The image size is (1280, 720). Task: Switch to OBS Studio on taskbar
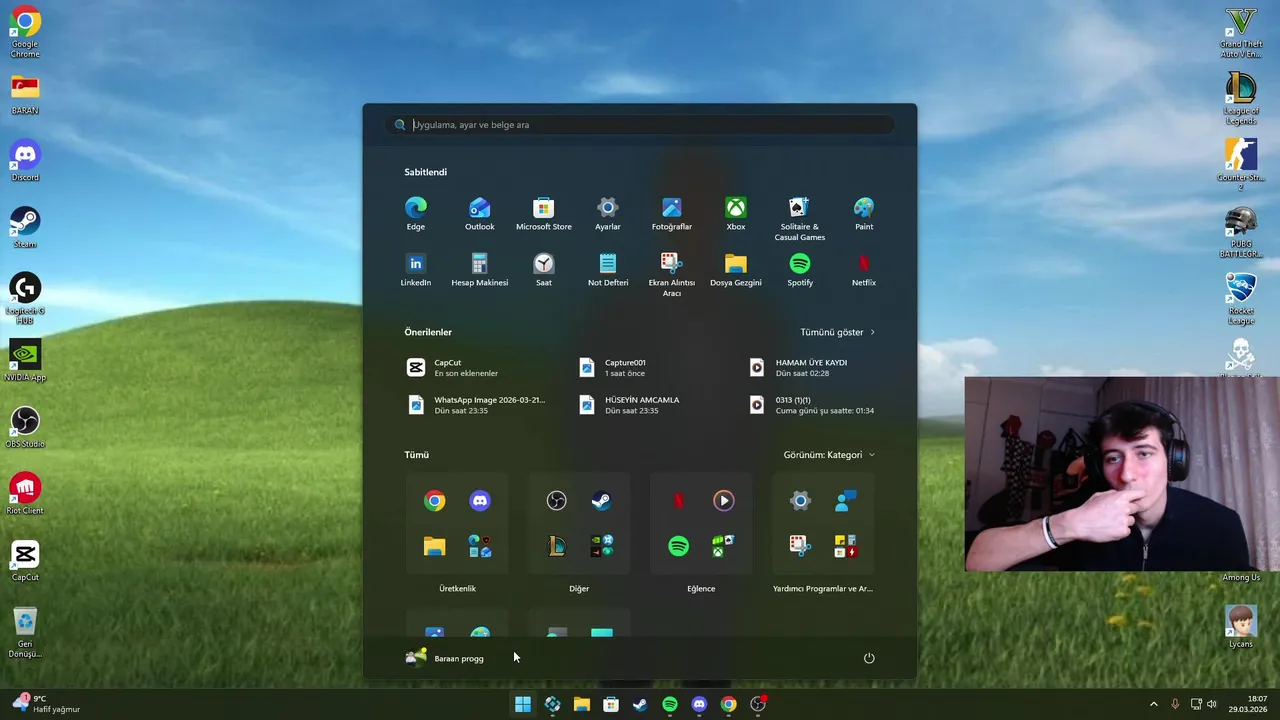(758, 704)
